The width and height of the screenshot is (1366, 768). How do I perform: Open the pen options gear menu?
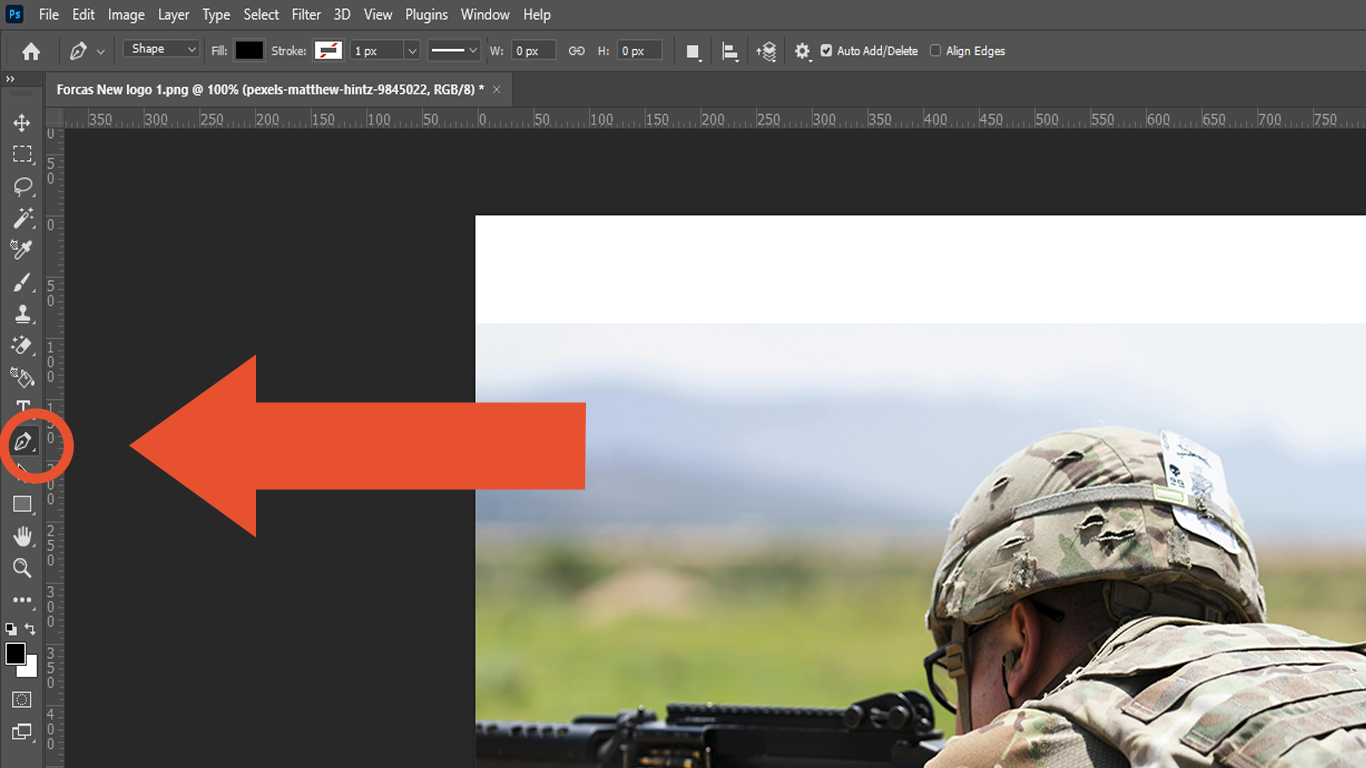click(x=802, y=51)
